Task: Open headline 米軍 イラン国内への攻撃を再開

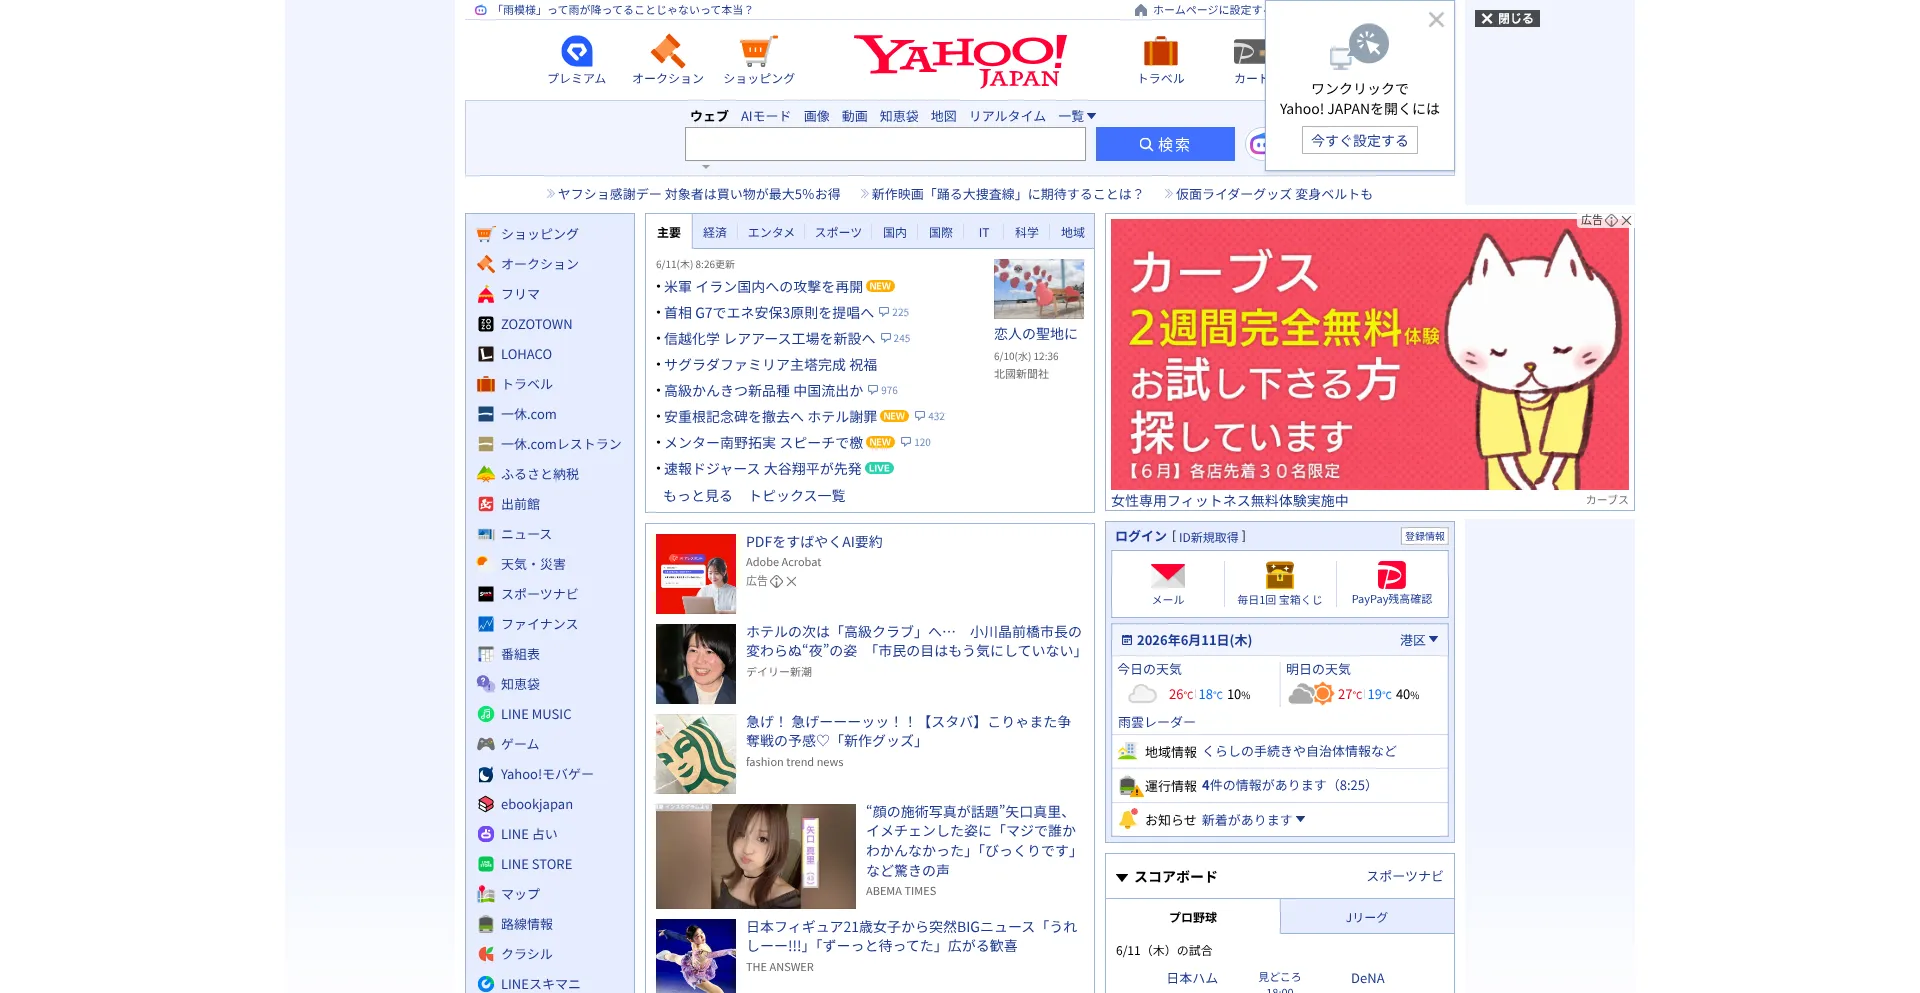Action: [763, 287]
